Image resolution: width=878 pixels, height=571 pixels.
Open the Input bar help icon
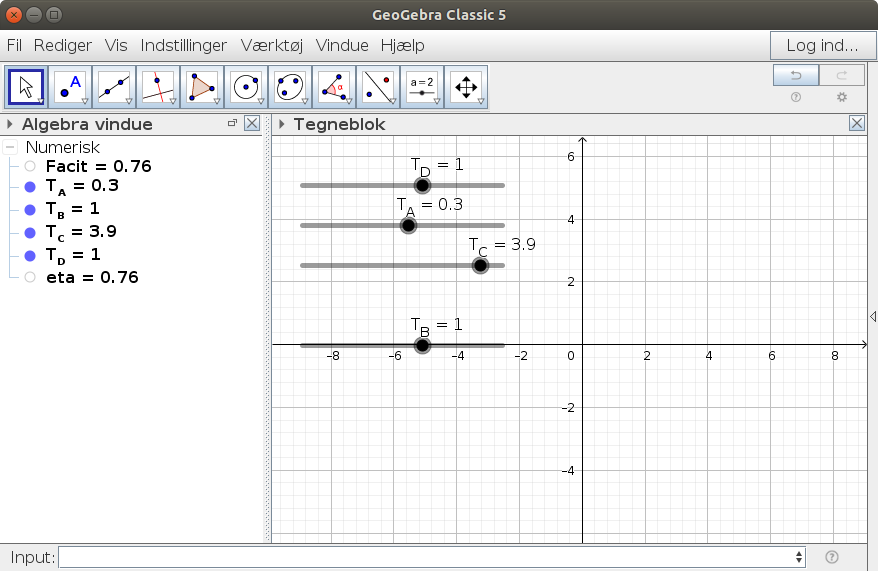click(832, 557)
